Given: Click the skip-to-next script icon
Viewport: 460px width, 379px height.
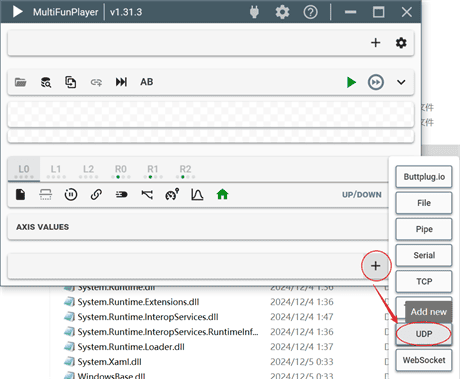Looking at the screenshot, I should [121, 82].
